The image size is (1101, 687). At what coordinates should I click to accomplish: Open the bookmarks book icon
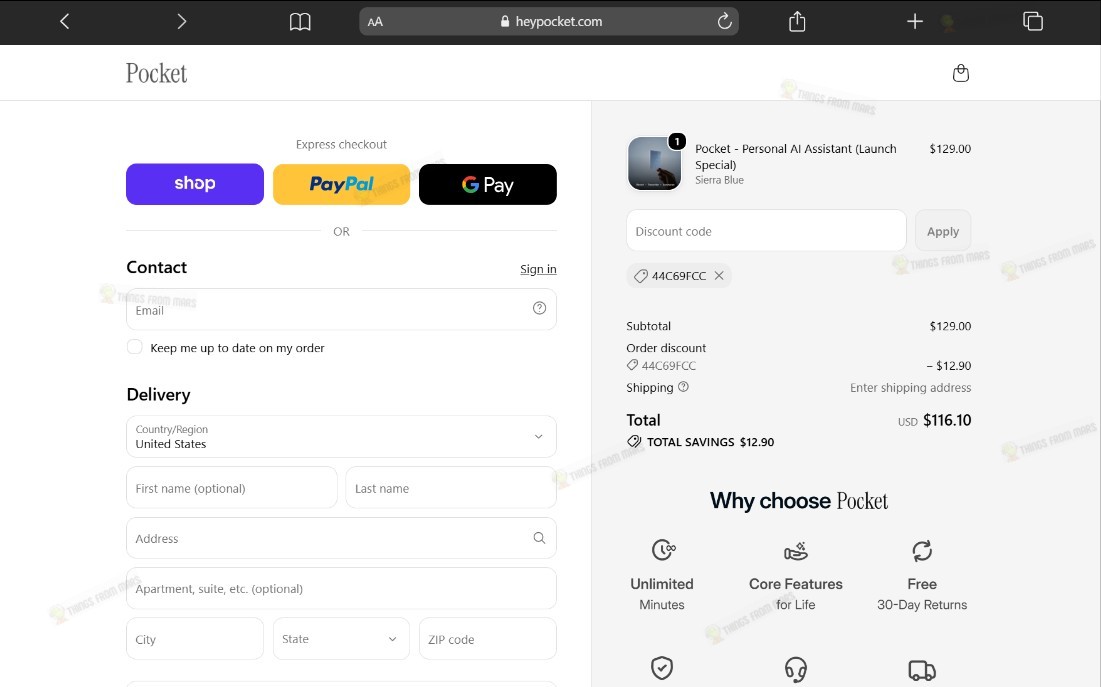300,22
